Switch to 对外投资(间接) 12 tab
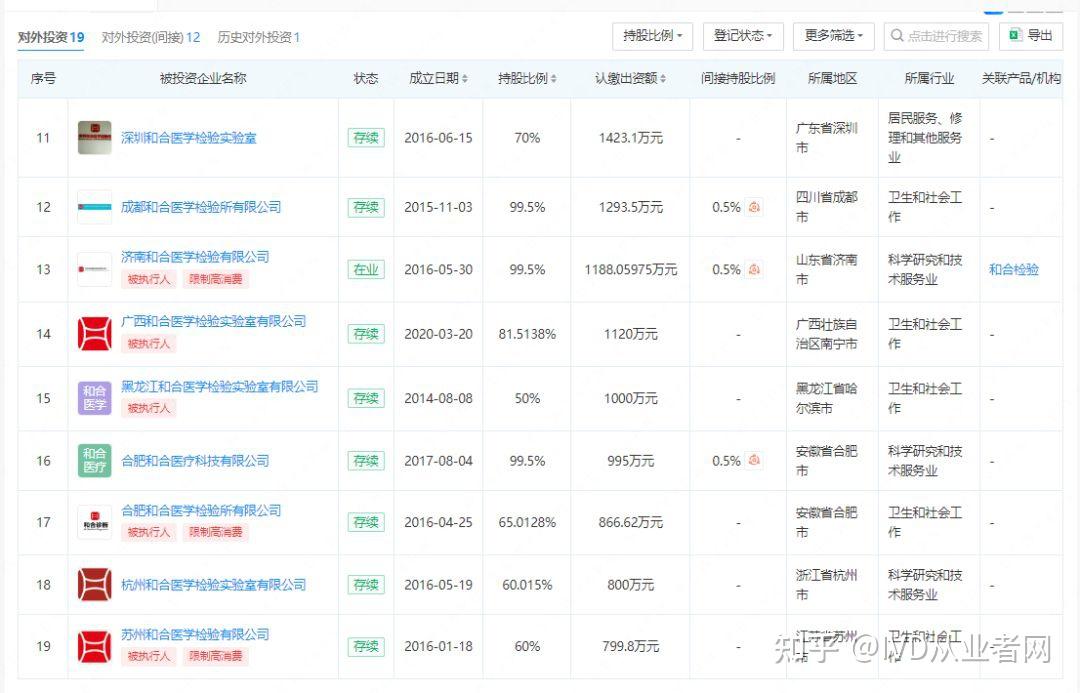This screenshot has height=693, width=1080. point(151,37)
